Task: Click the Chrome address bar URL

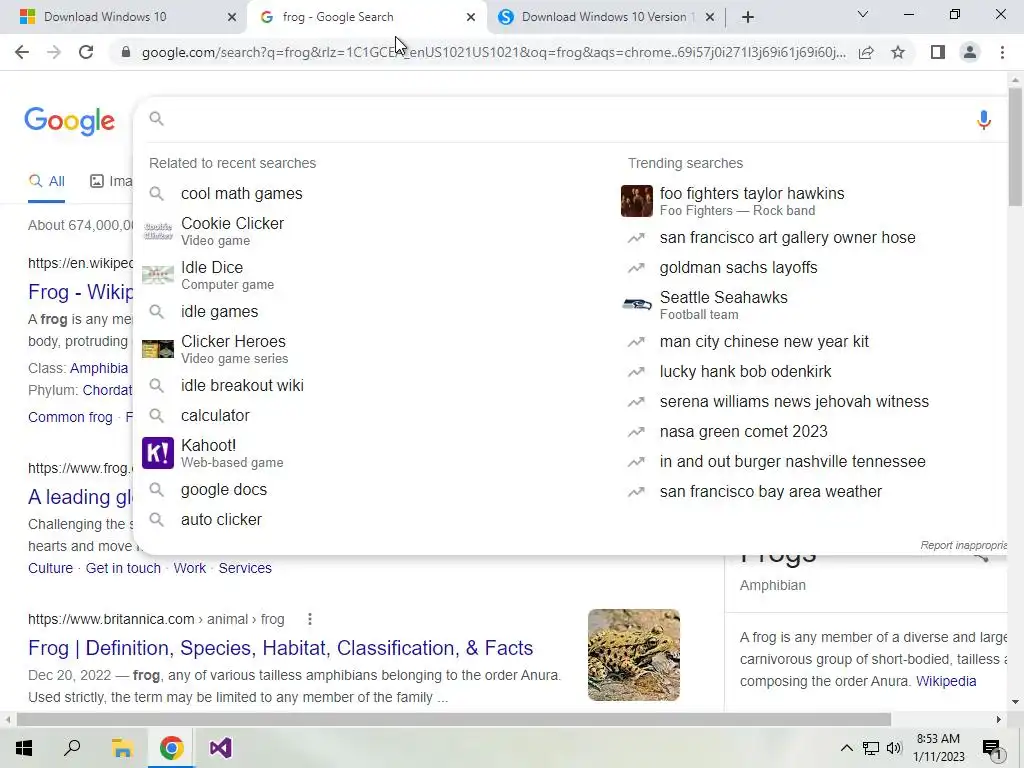Action: point(494,52)
